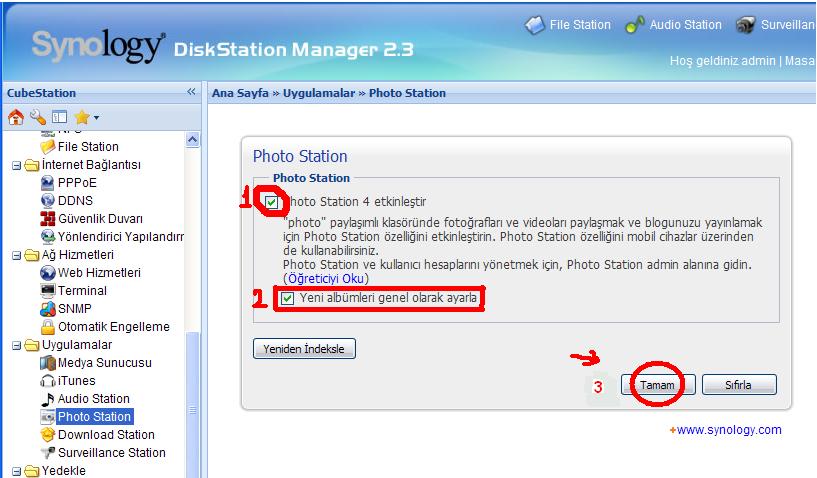Click the Otomatik Engelleme padlock icon
This screenshot has width=817, height=478.
(x=47, y=327)
